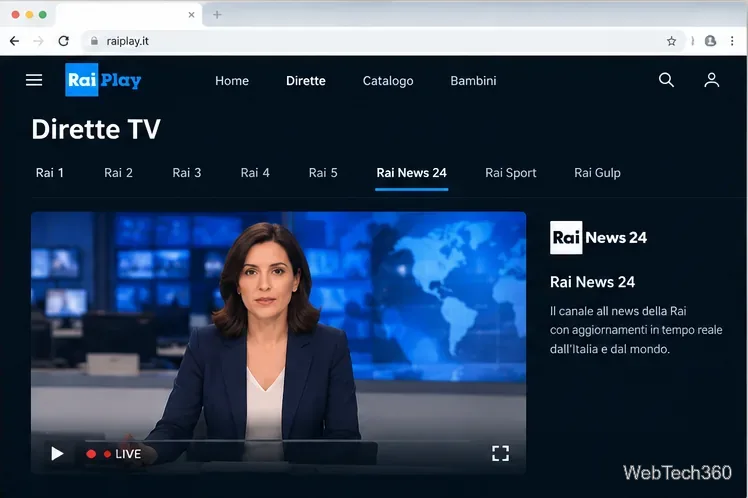Click the browser back arrow
The width and height of the screenshot is (748, 498).
pyautogui.click(x=14, y=41)
